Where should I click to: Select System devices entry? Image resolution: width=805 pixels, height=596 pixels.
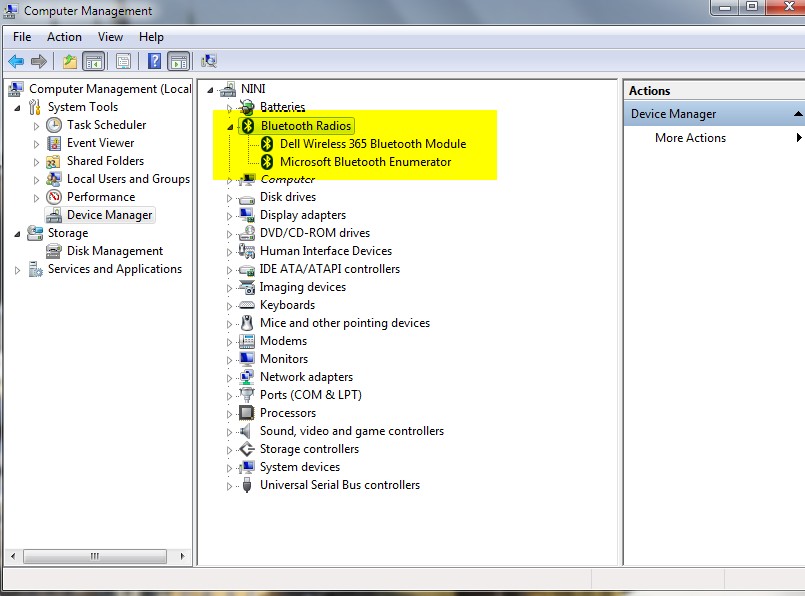tap(300, 467)
